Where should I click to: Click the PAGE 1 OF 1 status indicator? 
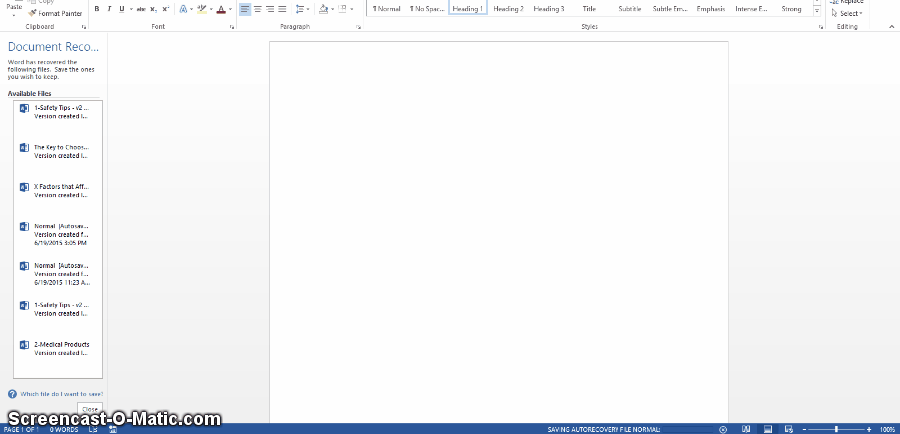tap(21, 429)
